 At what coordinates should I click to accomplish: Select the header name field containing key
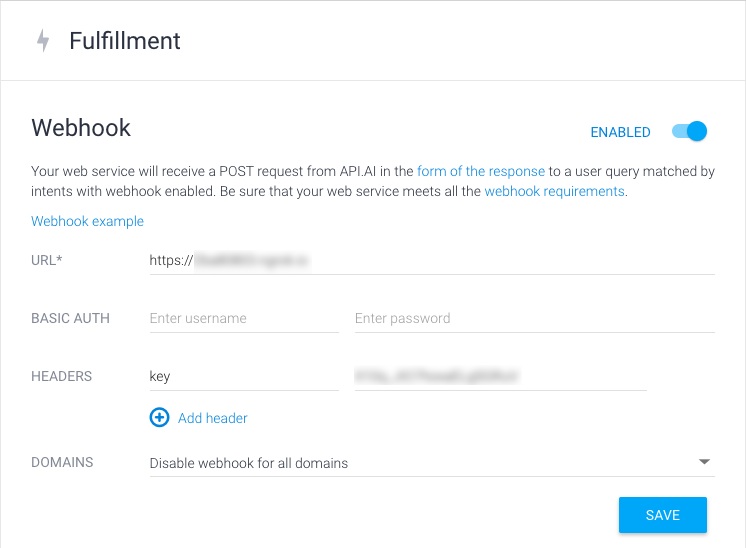click(x=244, y=376)
